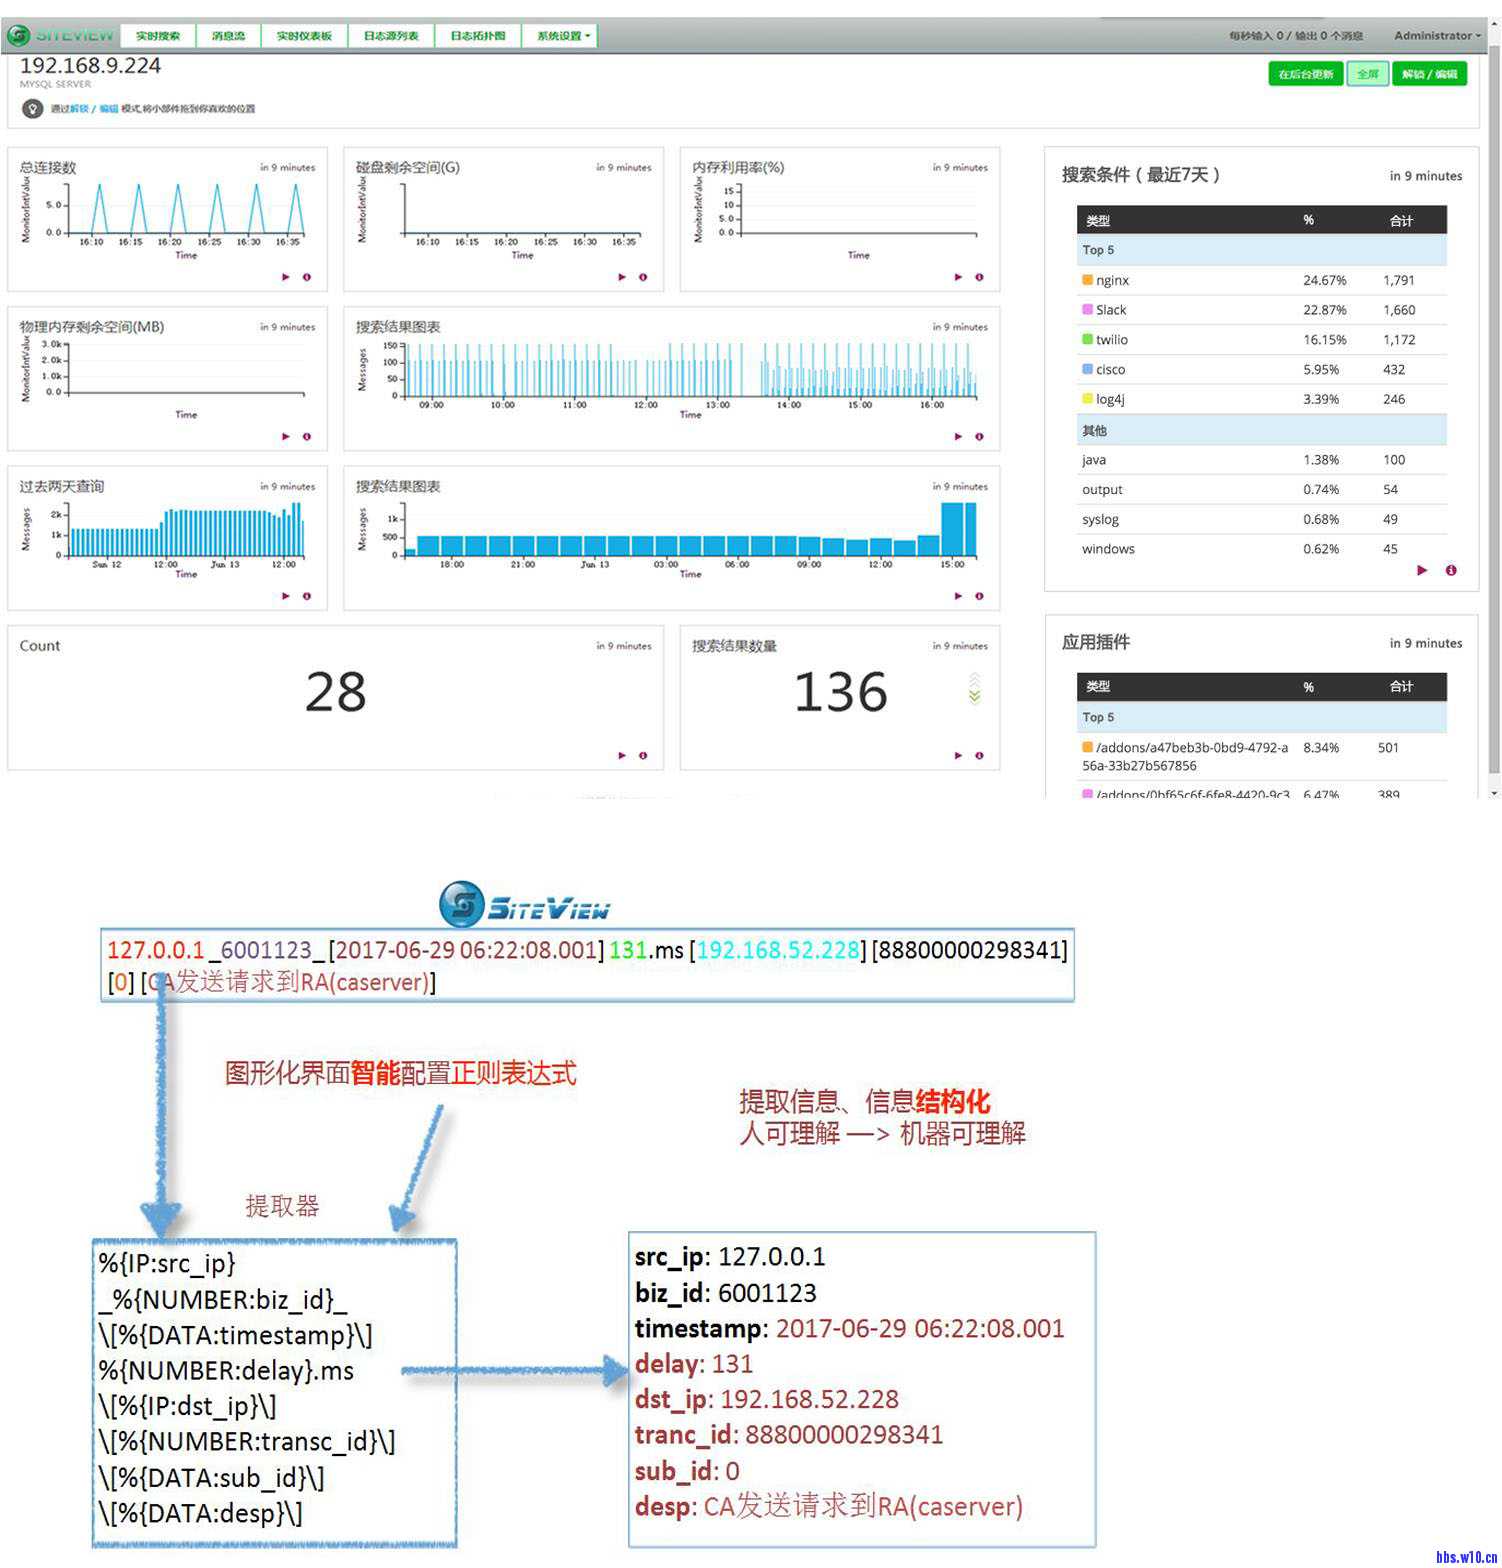This screenshot has width=1502, height=1568.
Task: Click info icon on 物理内存剩余空间(MB) widget
Action: (x=307, y=436)
